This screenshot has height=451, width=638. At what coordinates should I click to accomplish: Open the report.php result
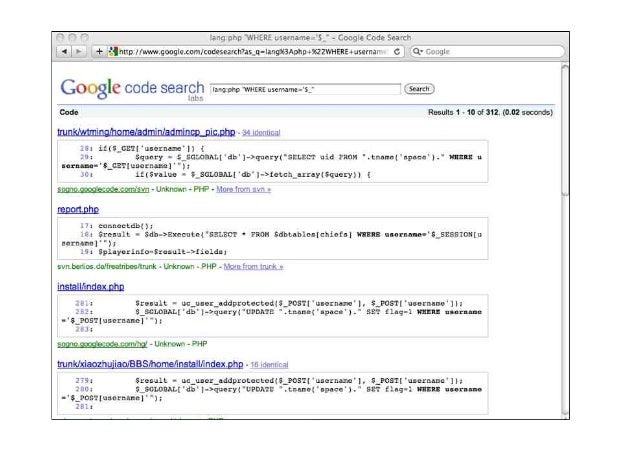coord(78,209)
